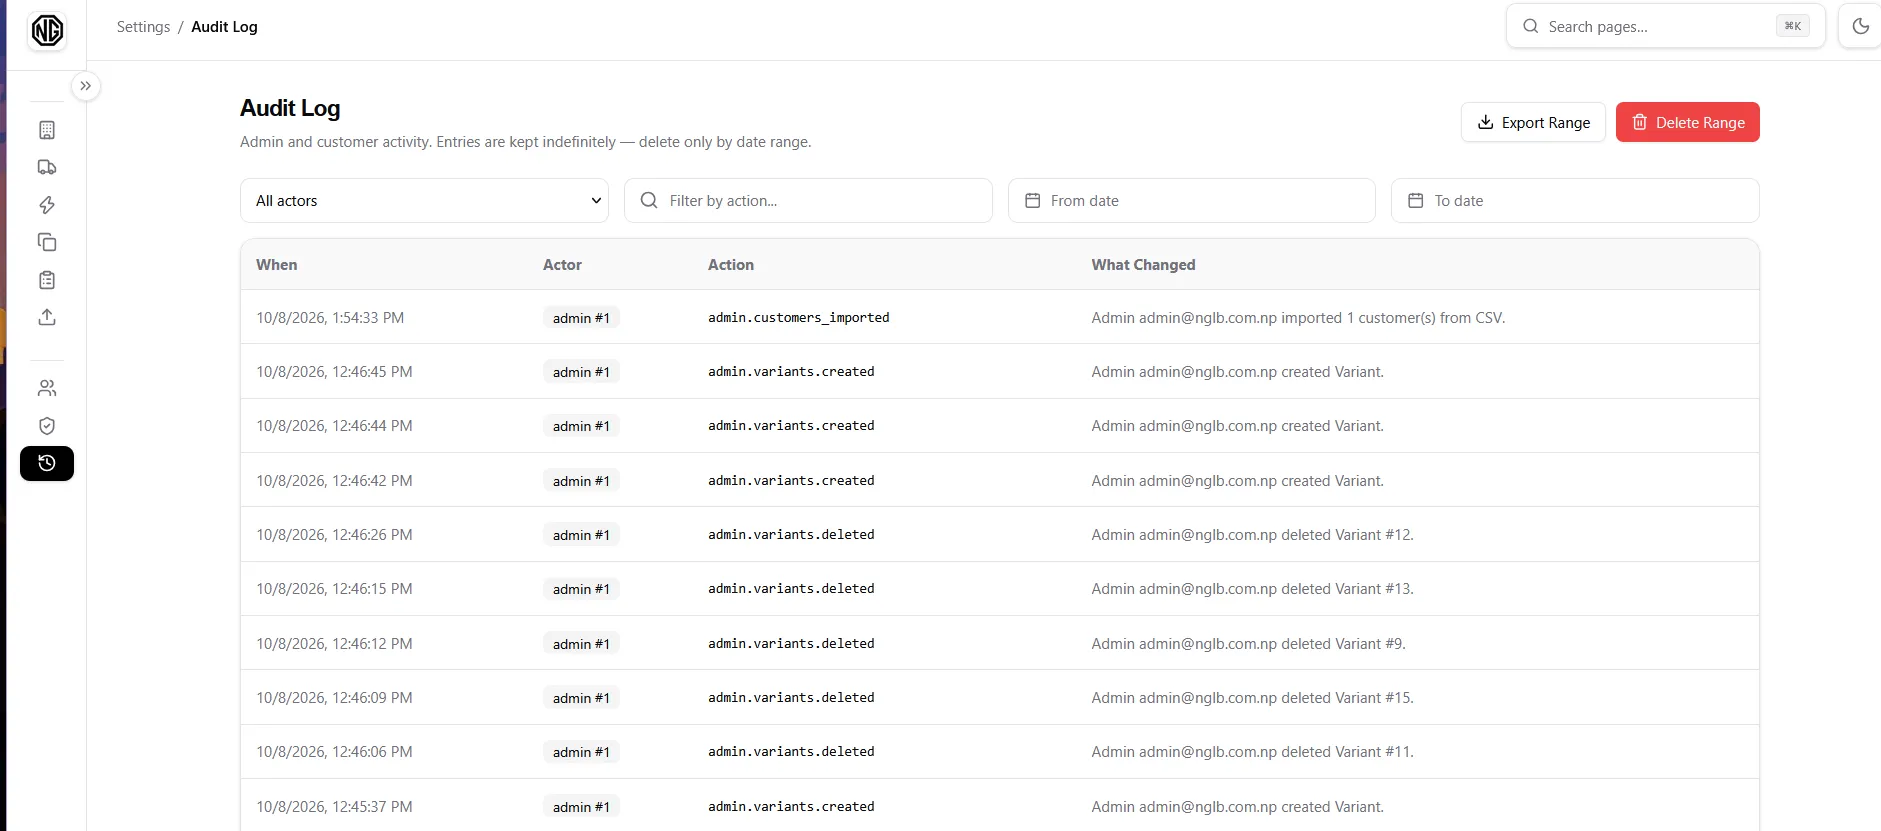Image resolution: width=1881 pixels, height=831 pixels.
Task: Click the ⌘K shortcut badge
Action: coord(1792,26)
